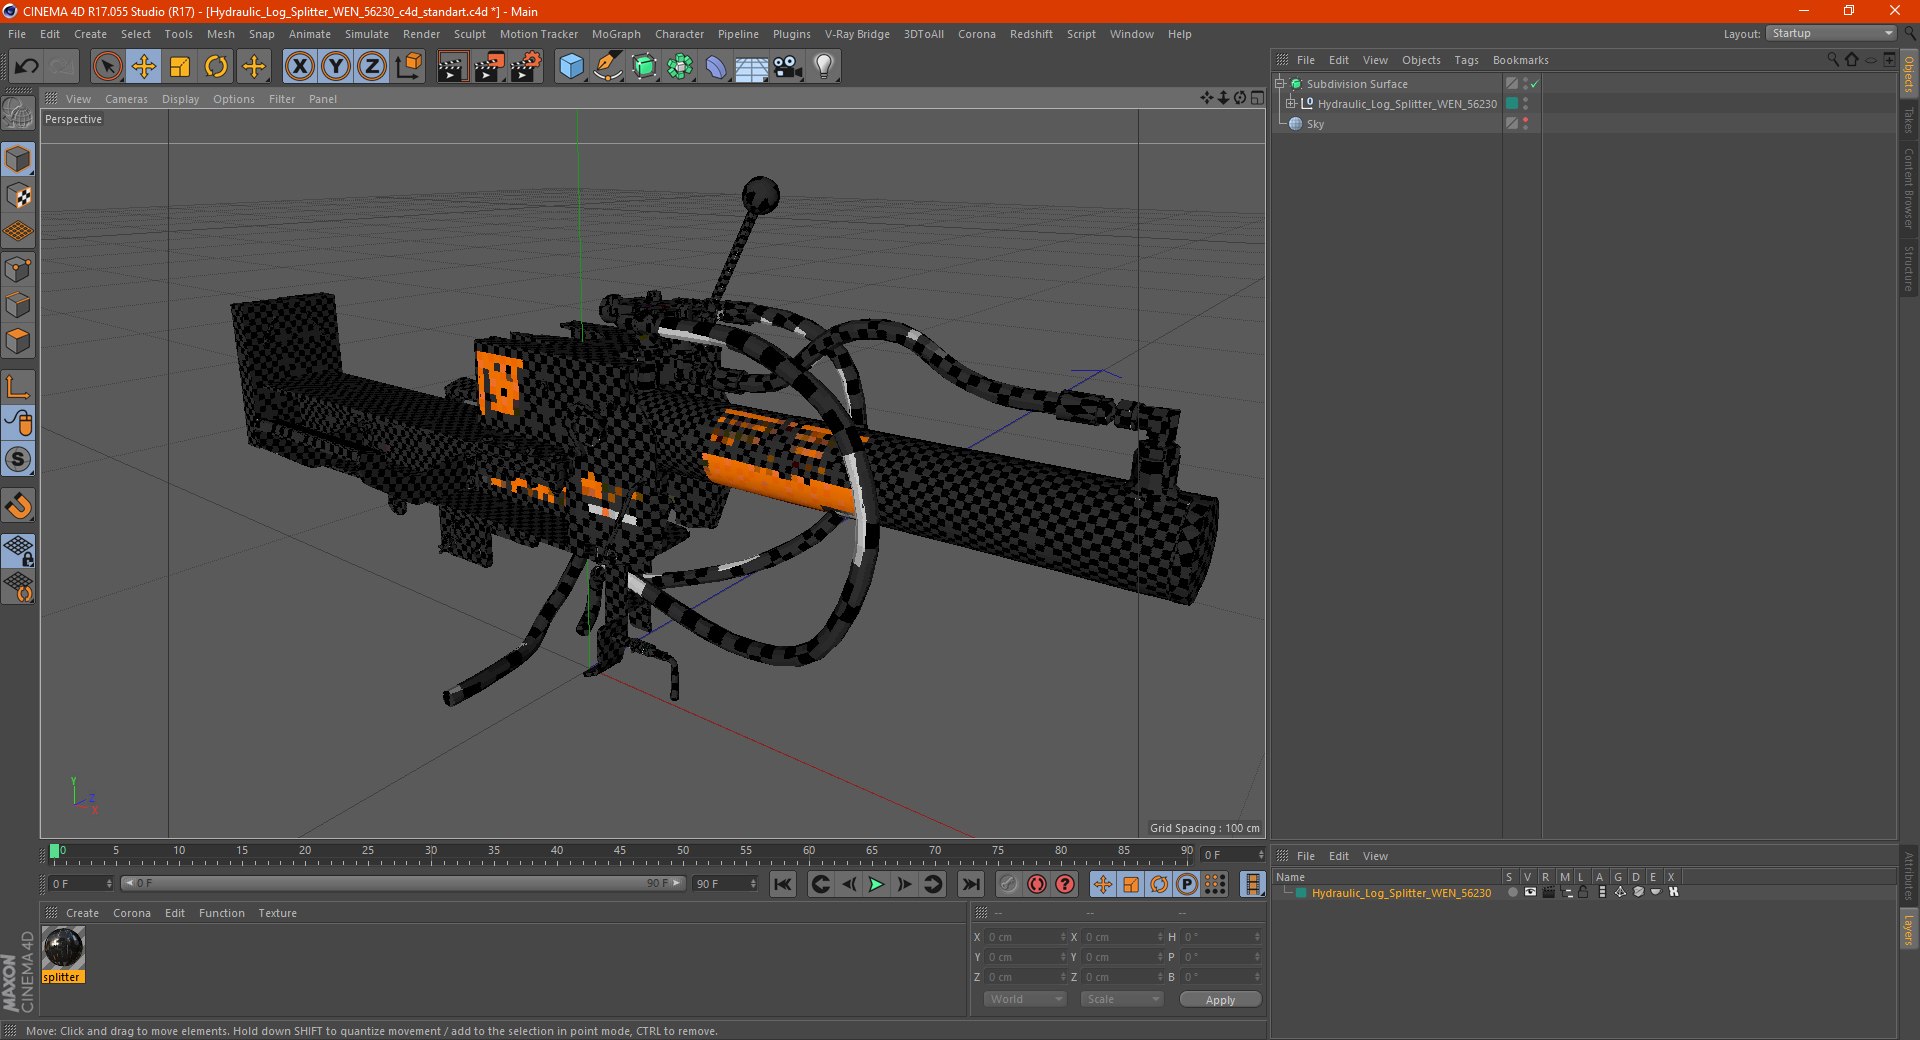Click the Render View clapperboard icon
Screen dimensions: 1920x1040
[452, 67]
